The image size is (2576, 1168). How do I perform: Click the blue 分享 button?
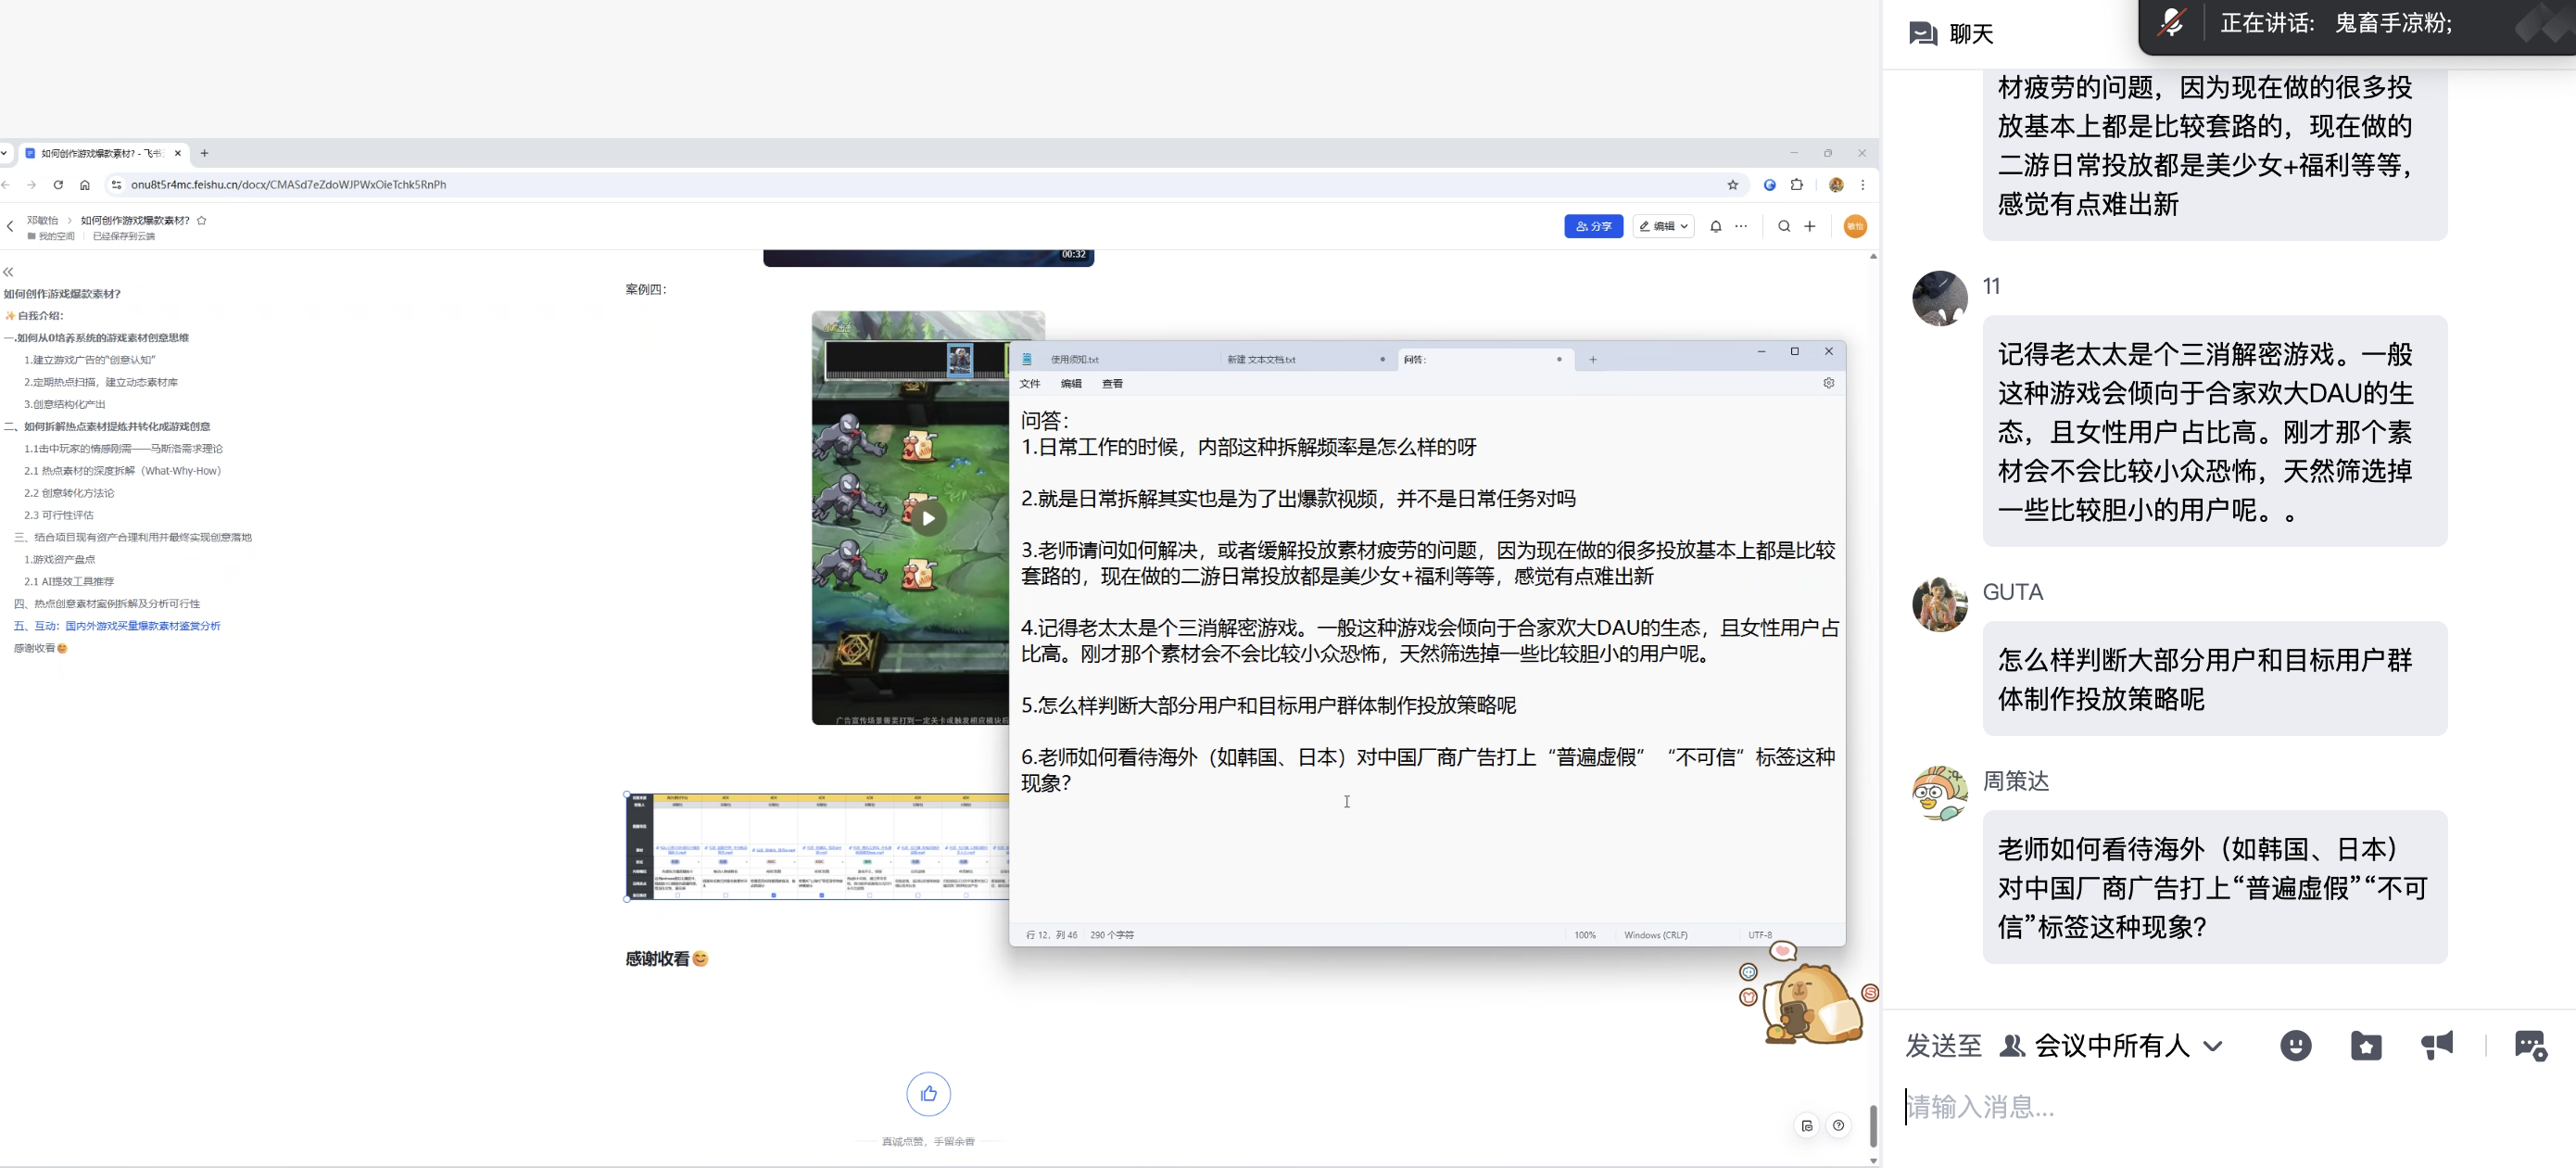[1593, 227]
